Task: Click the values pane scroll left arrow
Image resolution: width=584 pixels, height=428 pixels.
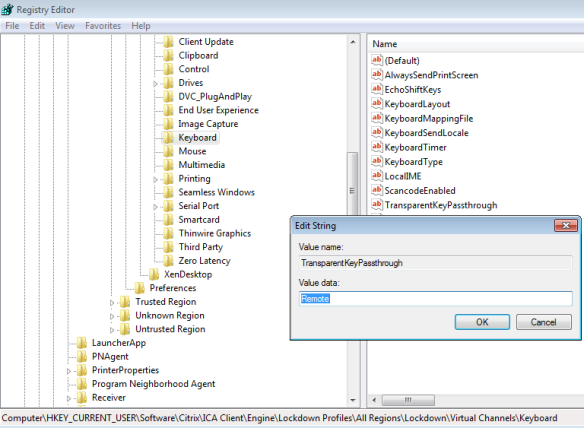Action: click(374, 400)
